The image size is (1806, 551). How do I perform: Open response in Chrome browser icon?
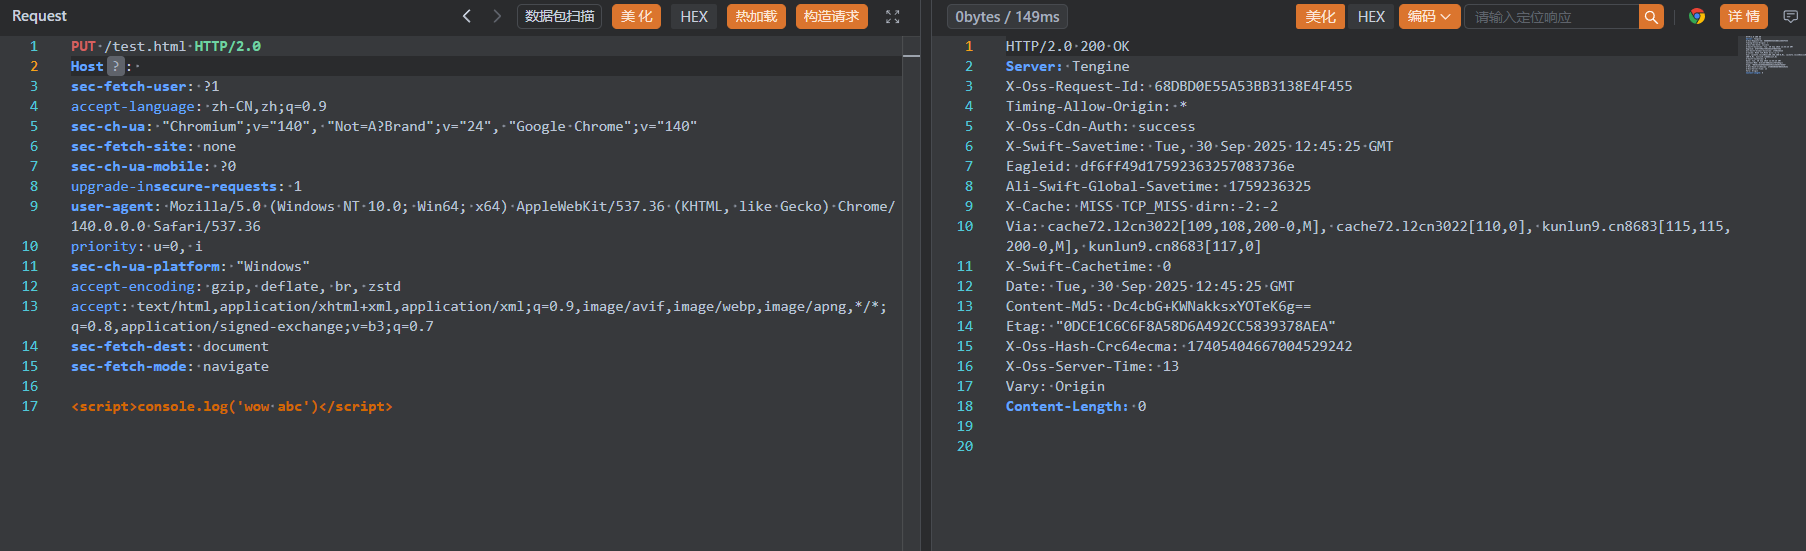click(x=1697, y=16)
